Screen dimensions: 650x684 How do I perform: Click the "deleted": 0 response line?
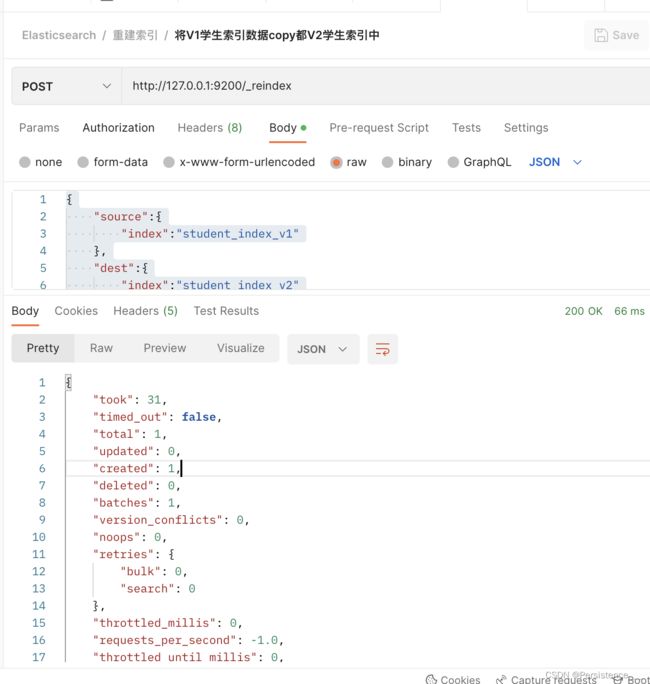[x=137, y=486]
